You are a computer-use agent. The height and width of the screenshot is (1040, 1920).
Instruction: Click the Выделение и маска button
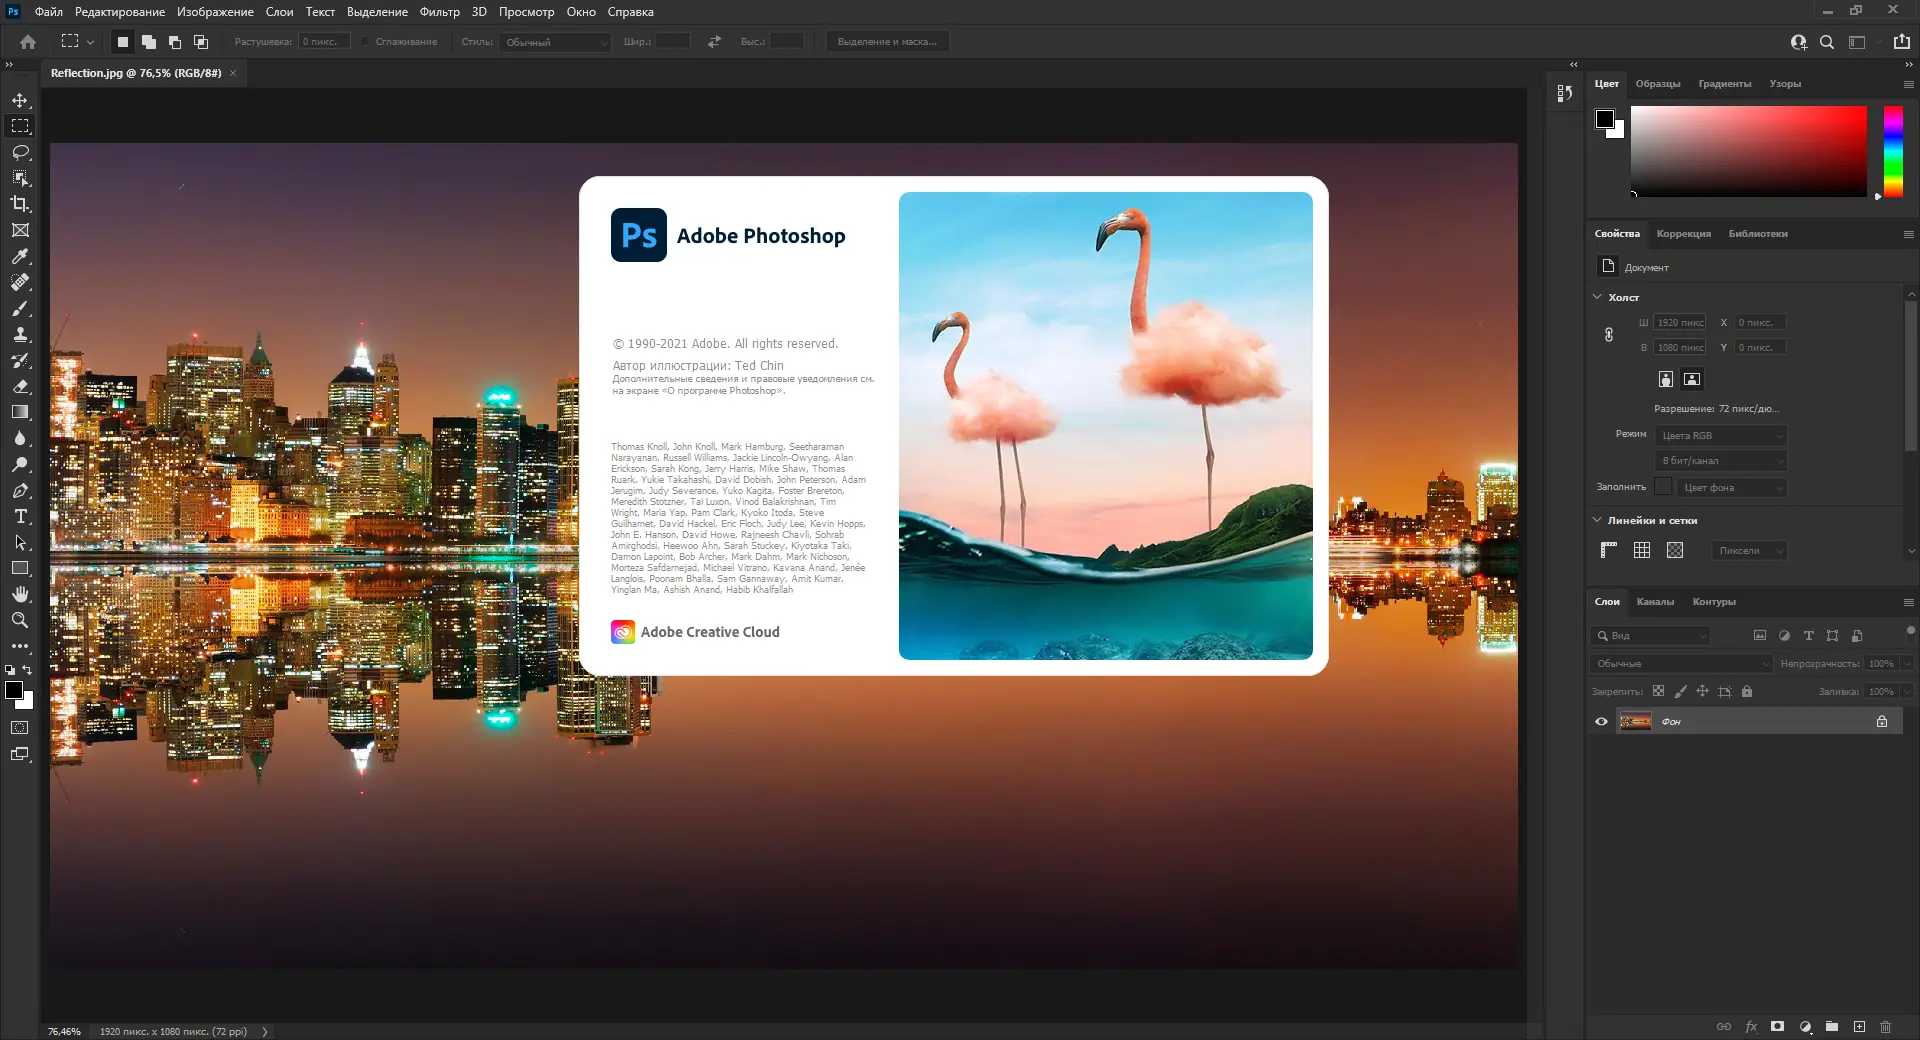point(887,42)
